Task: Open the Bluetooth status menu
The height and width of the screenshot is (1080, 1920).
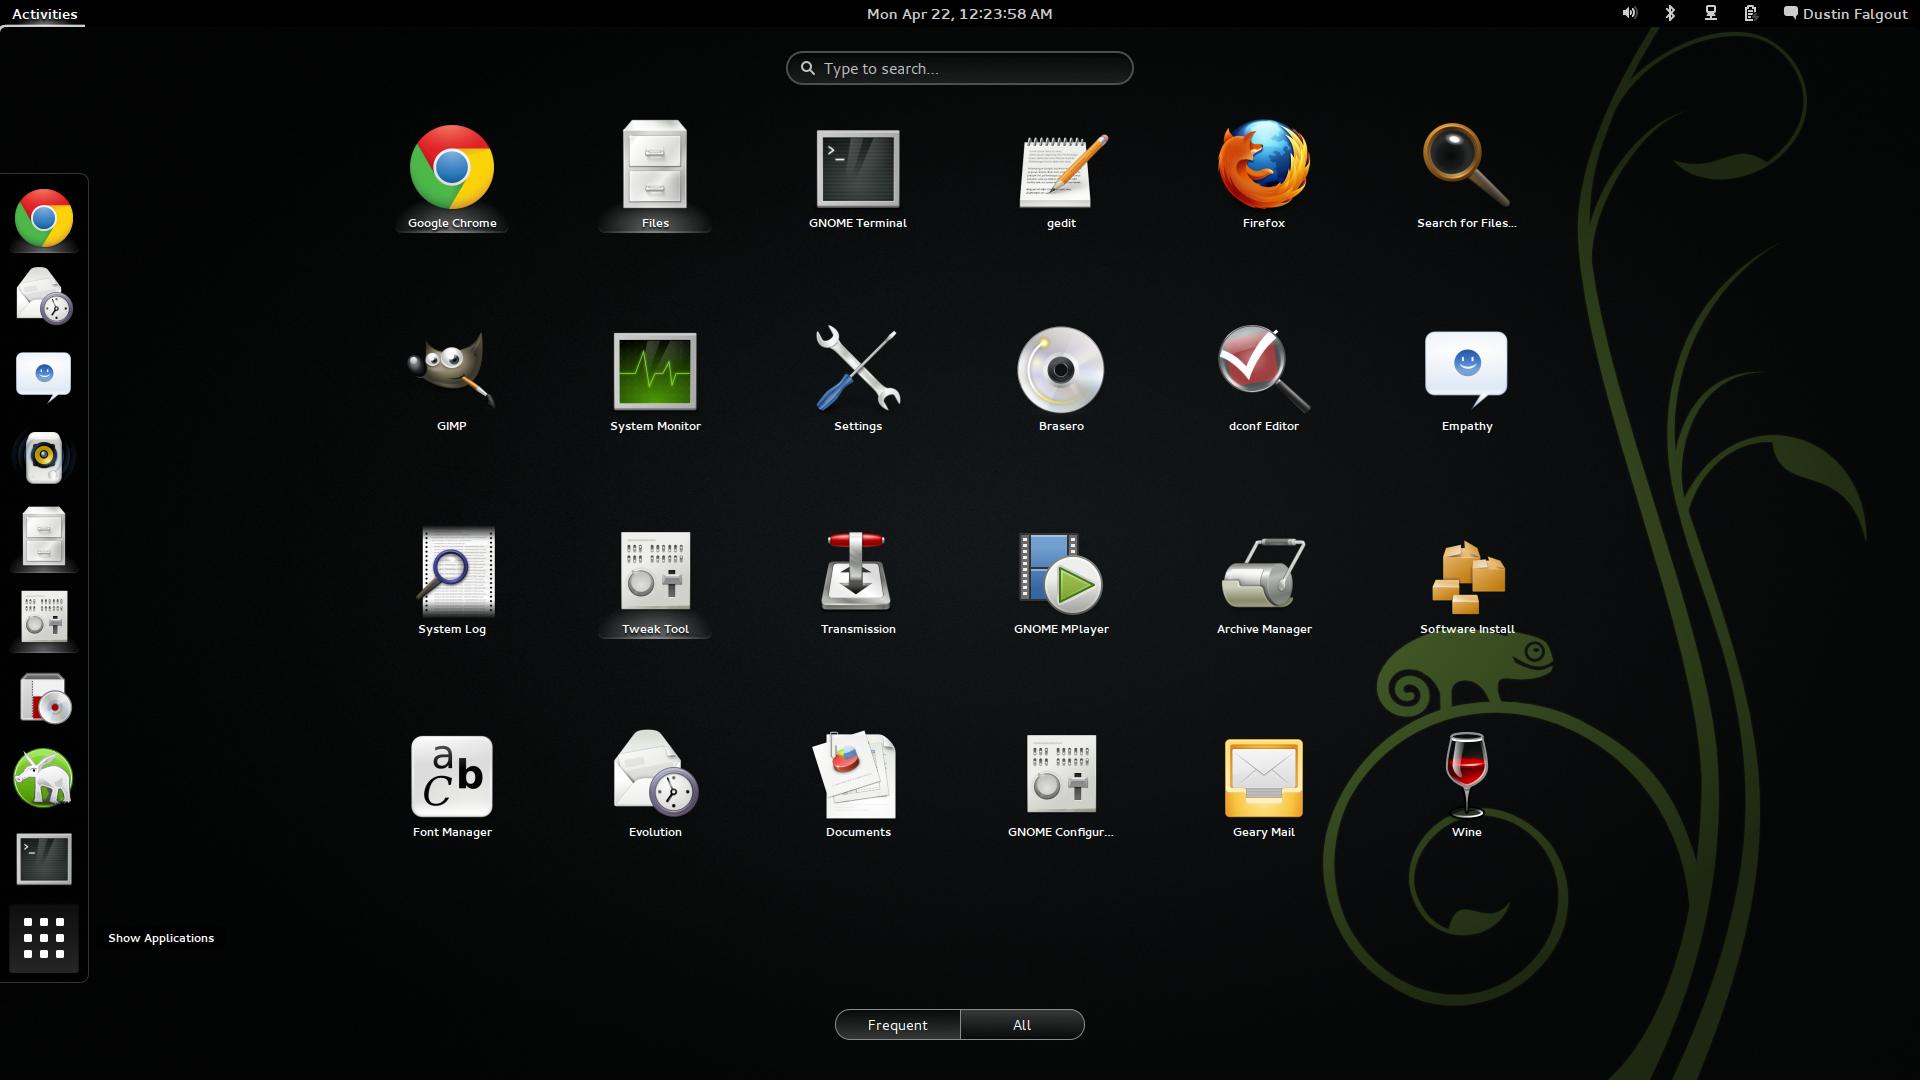Action: coord(1668,13)
